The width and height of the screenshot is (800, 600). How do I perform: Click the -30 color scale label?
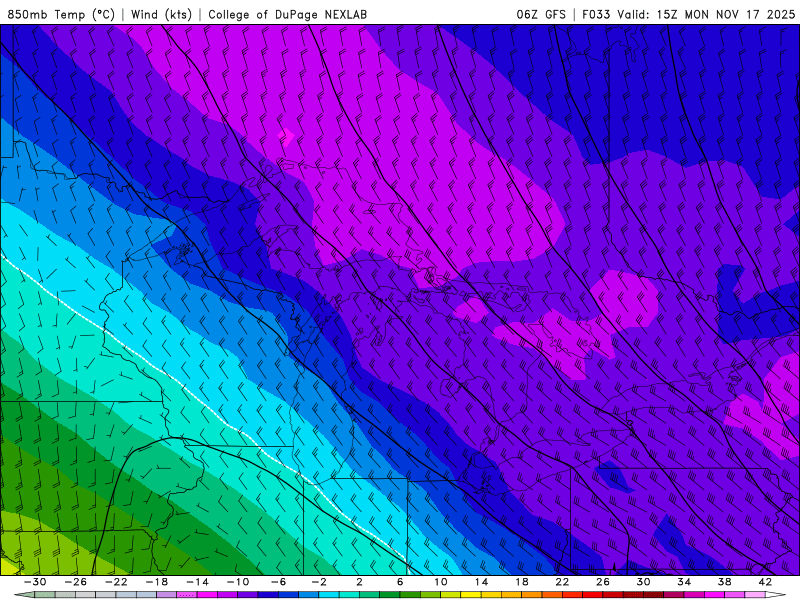[35, 582]
